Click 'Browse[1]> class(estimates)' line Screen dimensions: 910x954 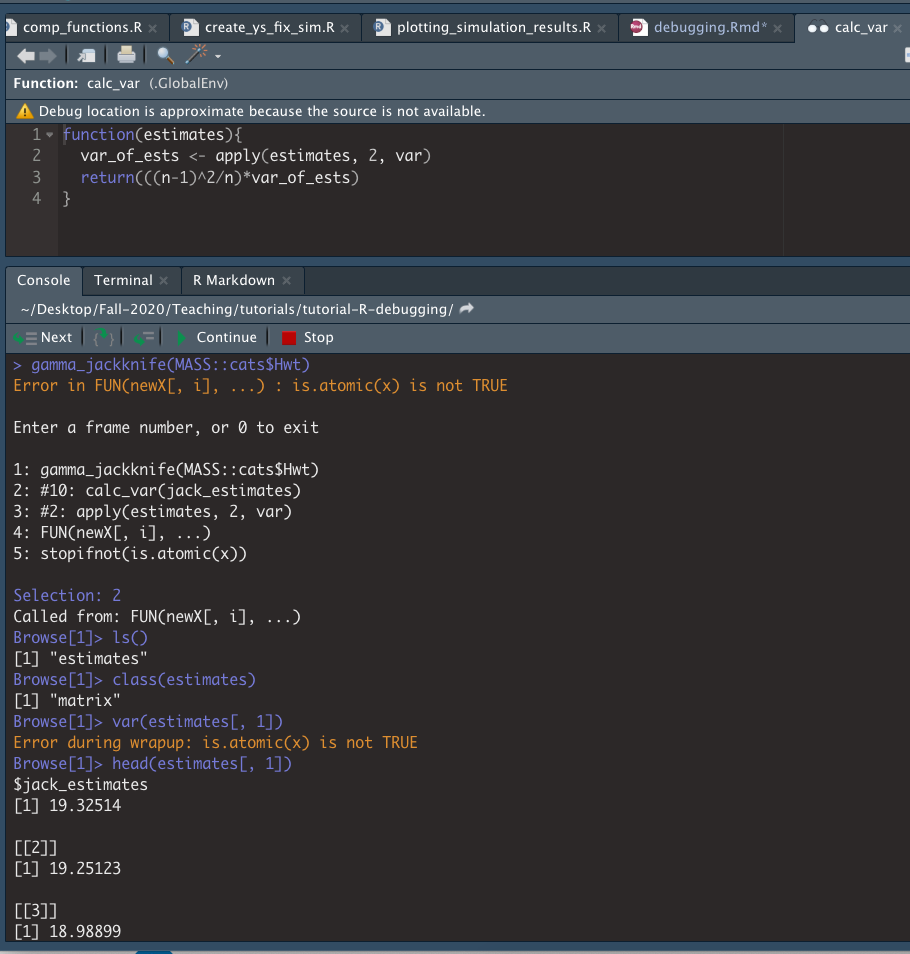pos(134,679)
